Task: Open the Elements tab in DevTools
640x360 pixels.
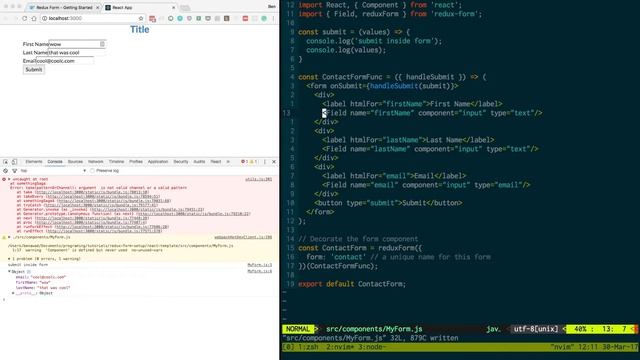Action: (x=34, y=162)
